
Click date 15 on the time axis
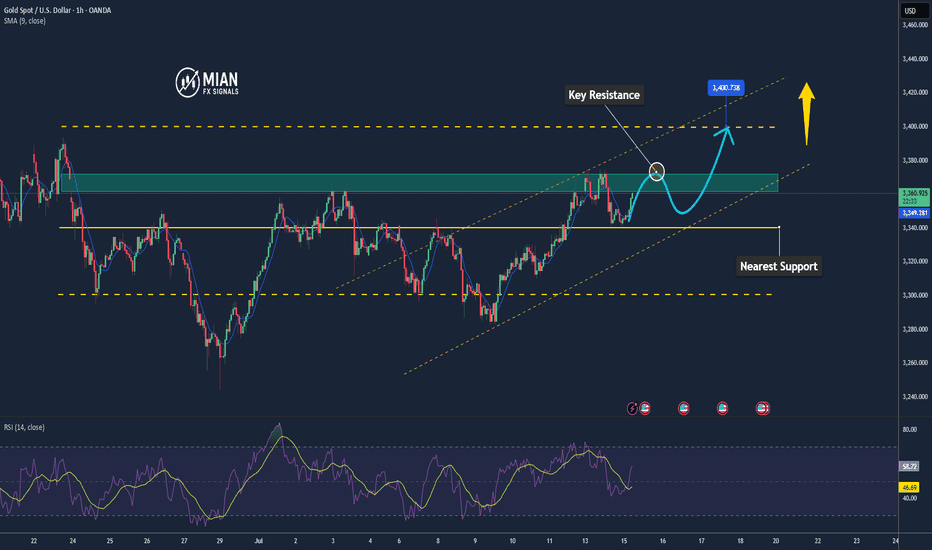(624, 541)
